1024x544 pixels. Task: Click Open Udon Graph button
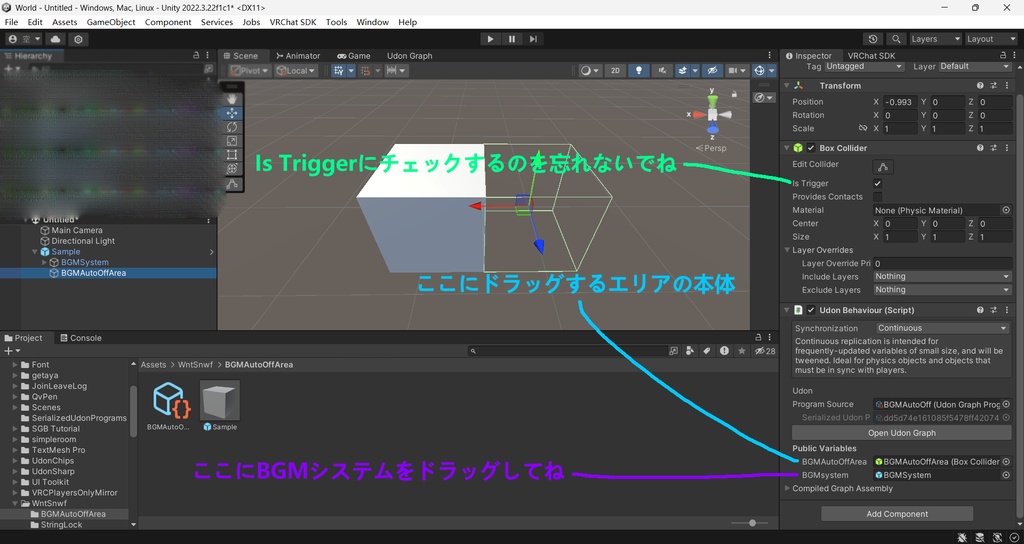[901, 433]
